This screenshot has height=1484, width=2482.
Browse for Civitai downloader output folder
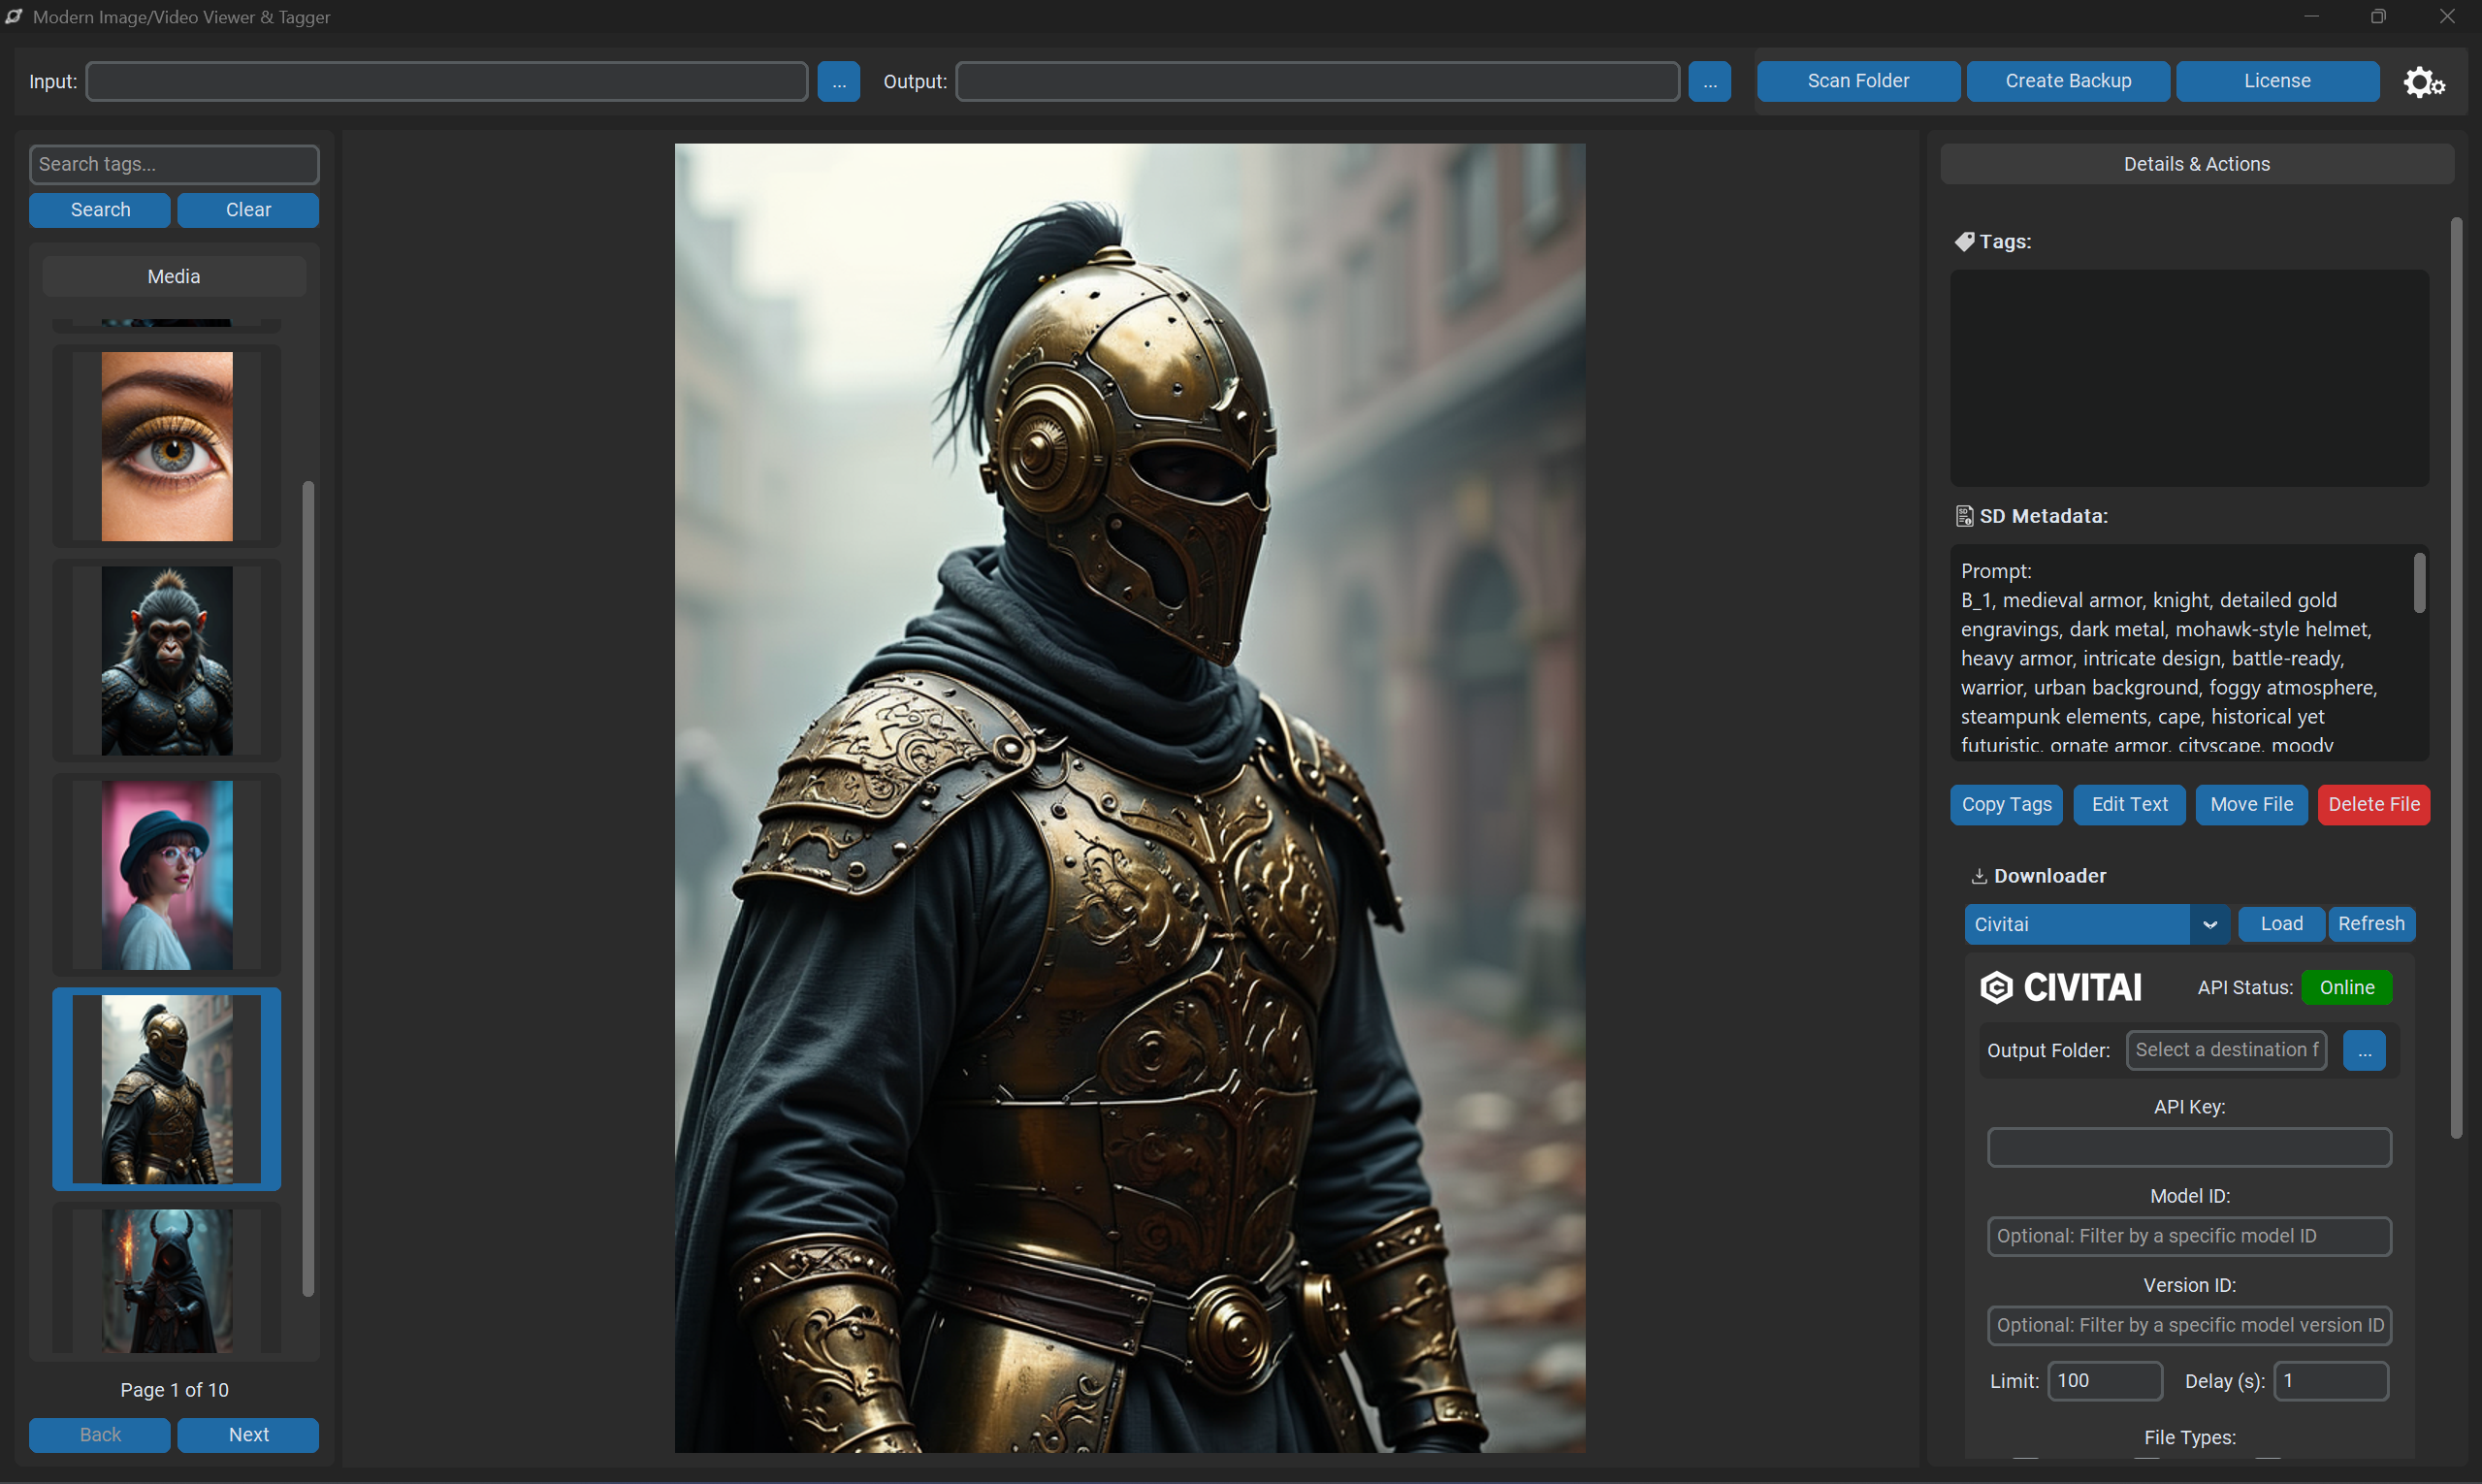[x=2364, y=1051]
